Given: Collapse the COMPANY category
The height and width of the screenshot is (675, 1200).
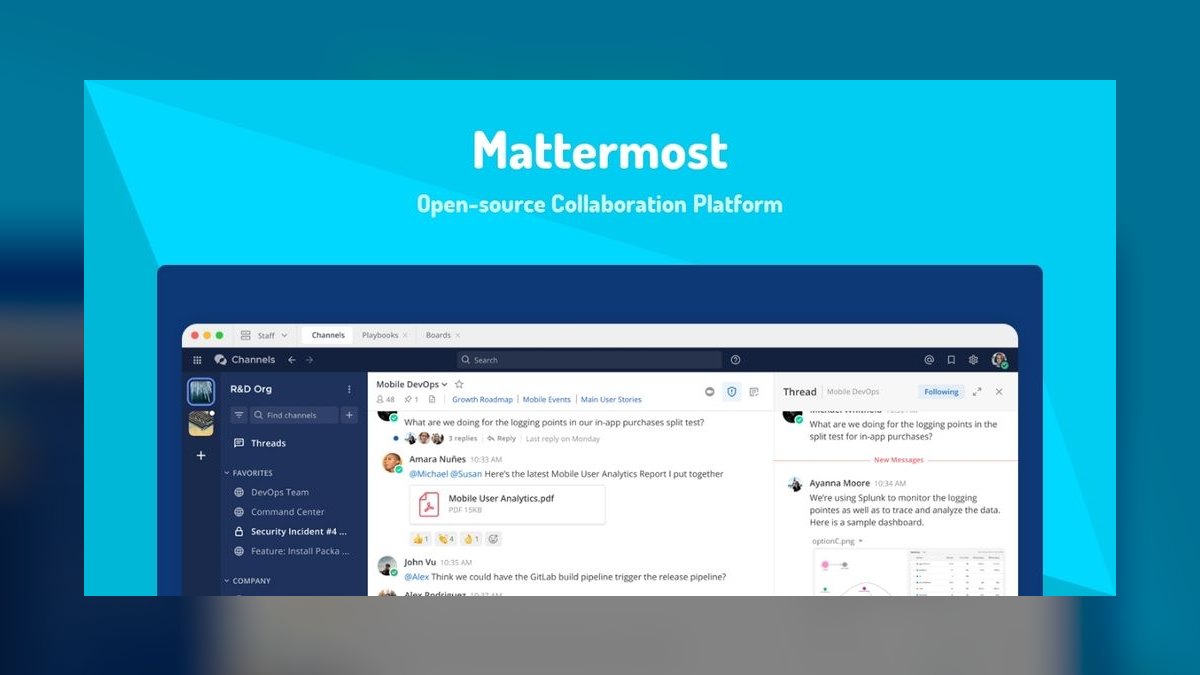Looking at the screenshot, I should coord(248,581).
